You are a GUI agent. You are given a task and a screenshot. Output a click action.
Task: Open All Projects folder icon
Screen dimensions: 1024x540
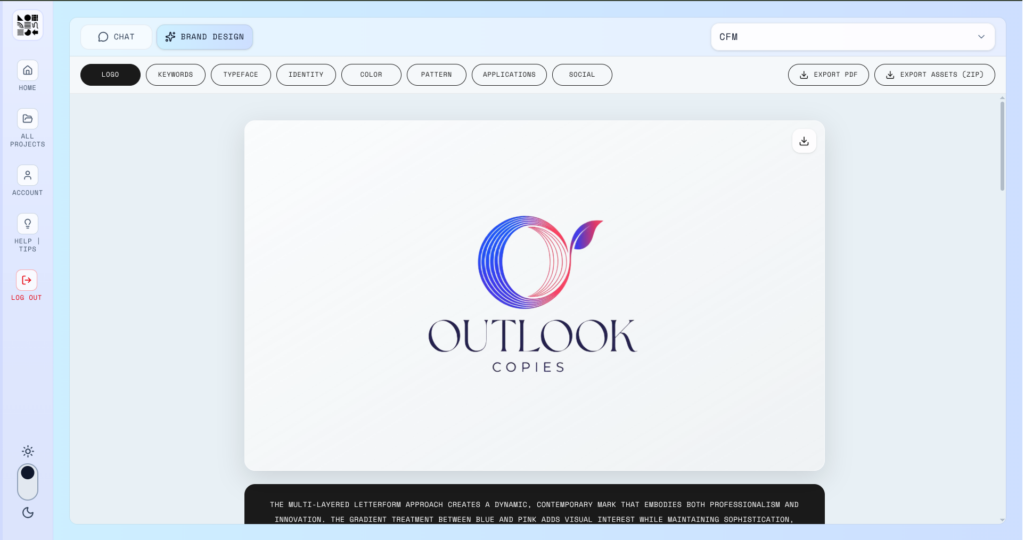(x=27, y=119)
